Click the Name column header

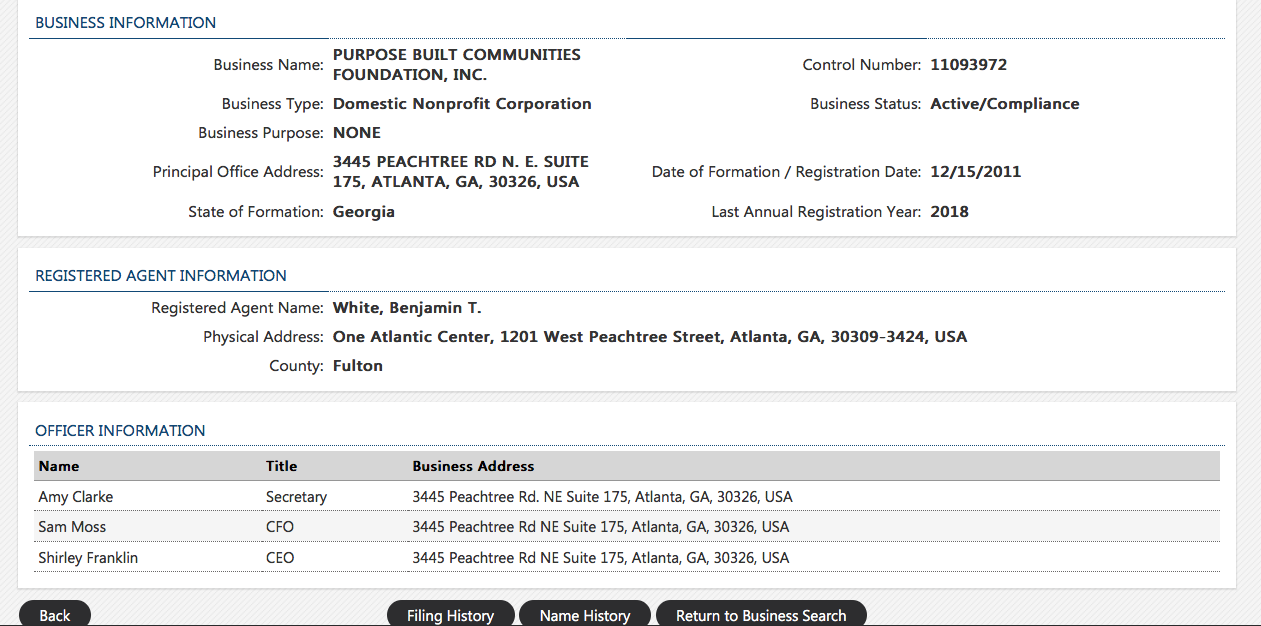59,466
